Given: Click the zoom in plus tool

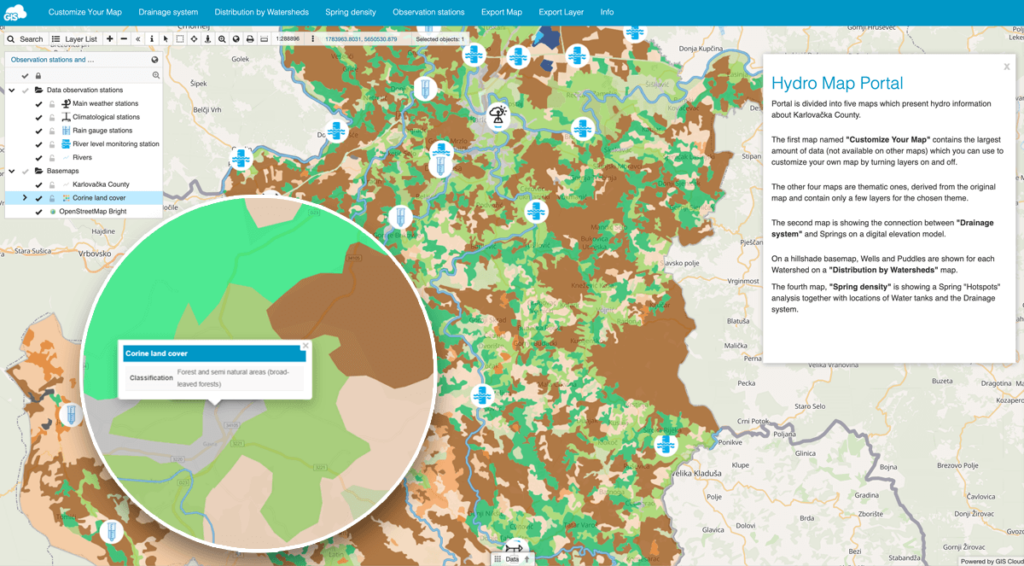Looking at the screenshot, I should pos(109,39).
